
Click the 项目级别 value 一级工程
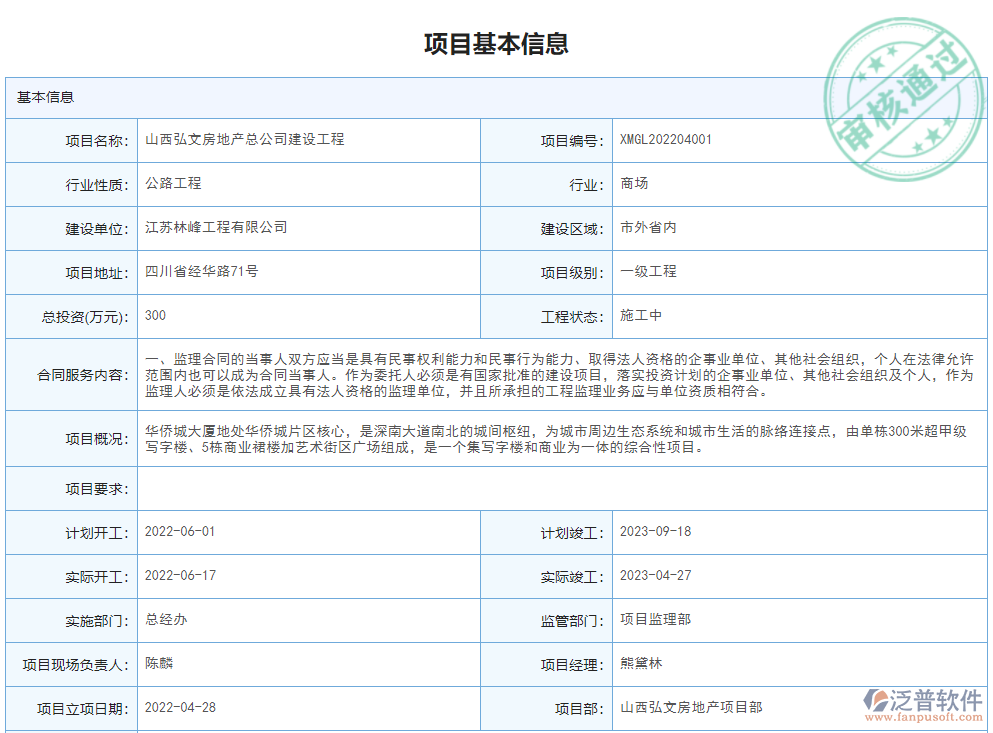[645, 272]
